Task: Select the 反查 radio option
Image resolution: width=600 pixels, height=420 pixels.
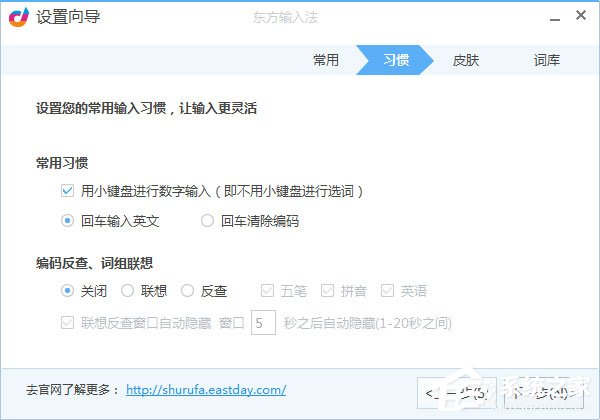Action: pyautogui.click(x=187, y=291)
